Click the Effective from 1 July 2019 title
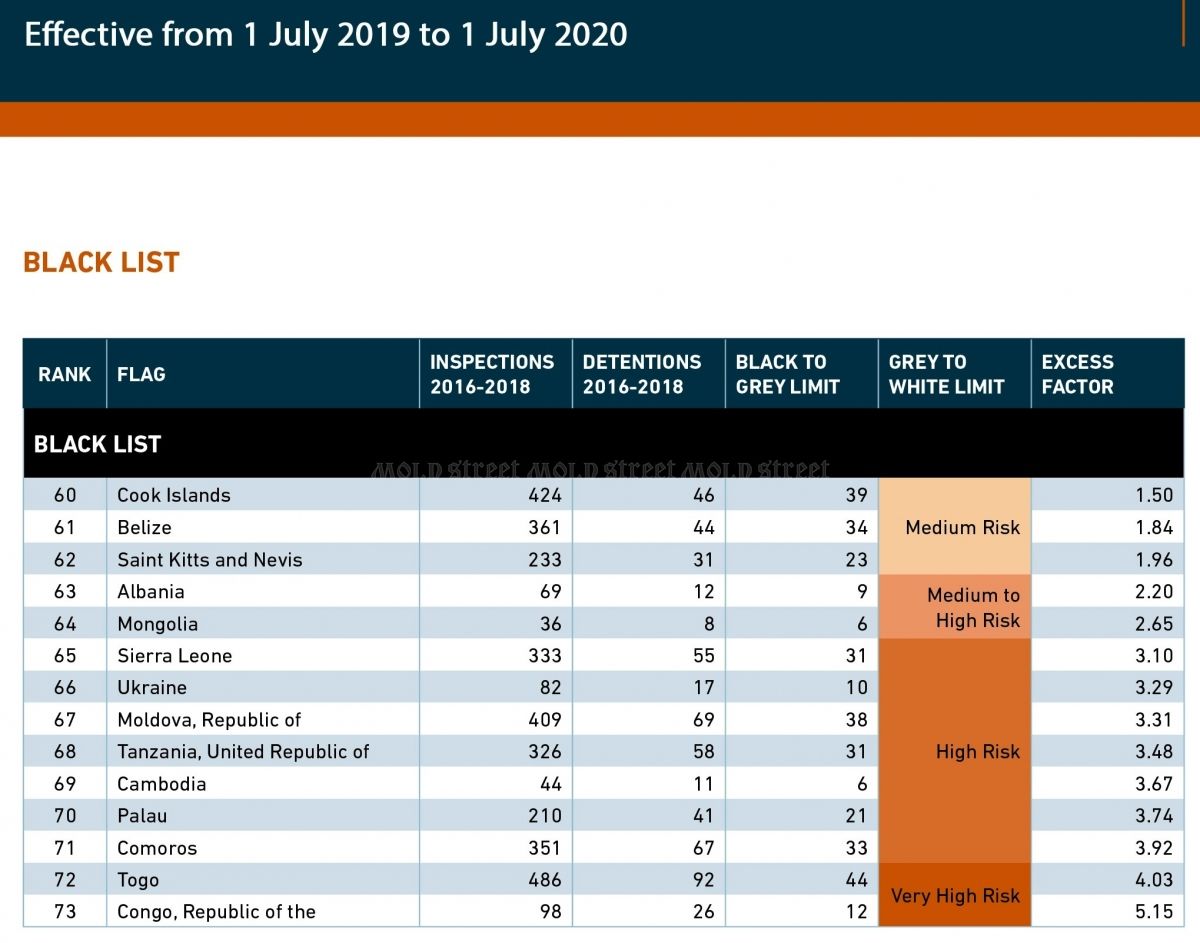 pyautogui.click(x=326, y=35)
